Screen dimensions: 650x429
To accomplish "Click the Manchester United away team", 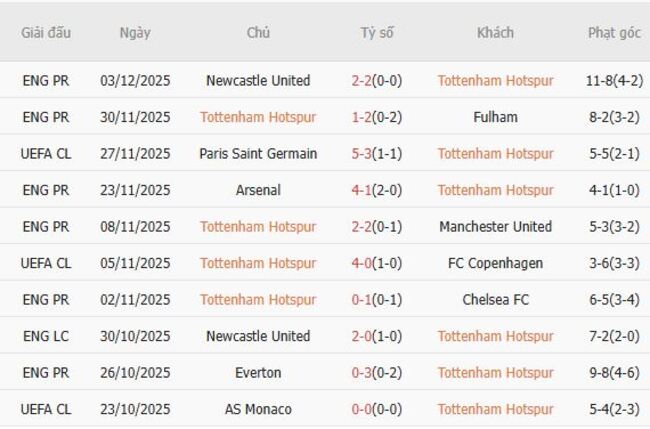I will [x=495, y=227].
